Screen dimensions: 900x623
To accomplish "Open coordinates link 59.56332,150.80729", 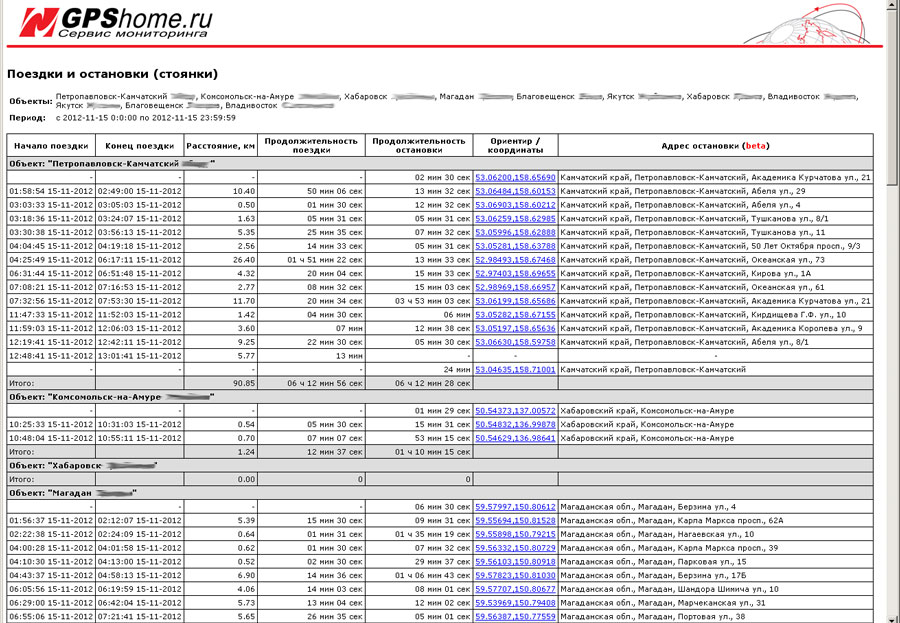I will click(515, 548).
